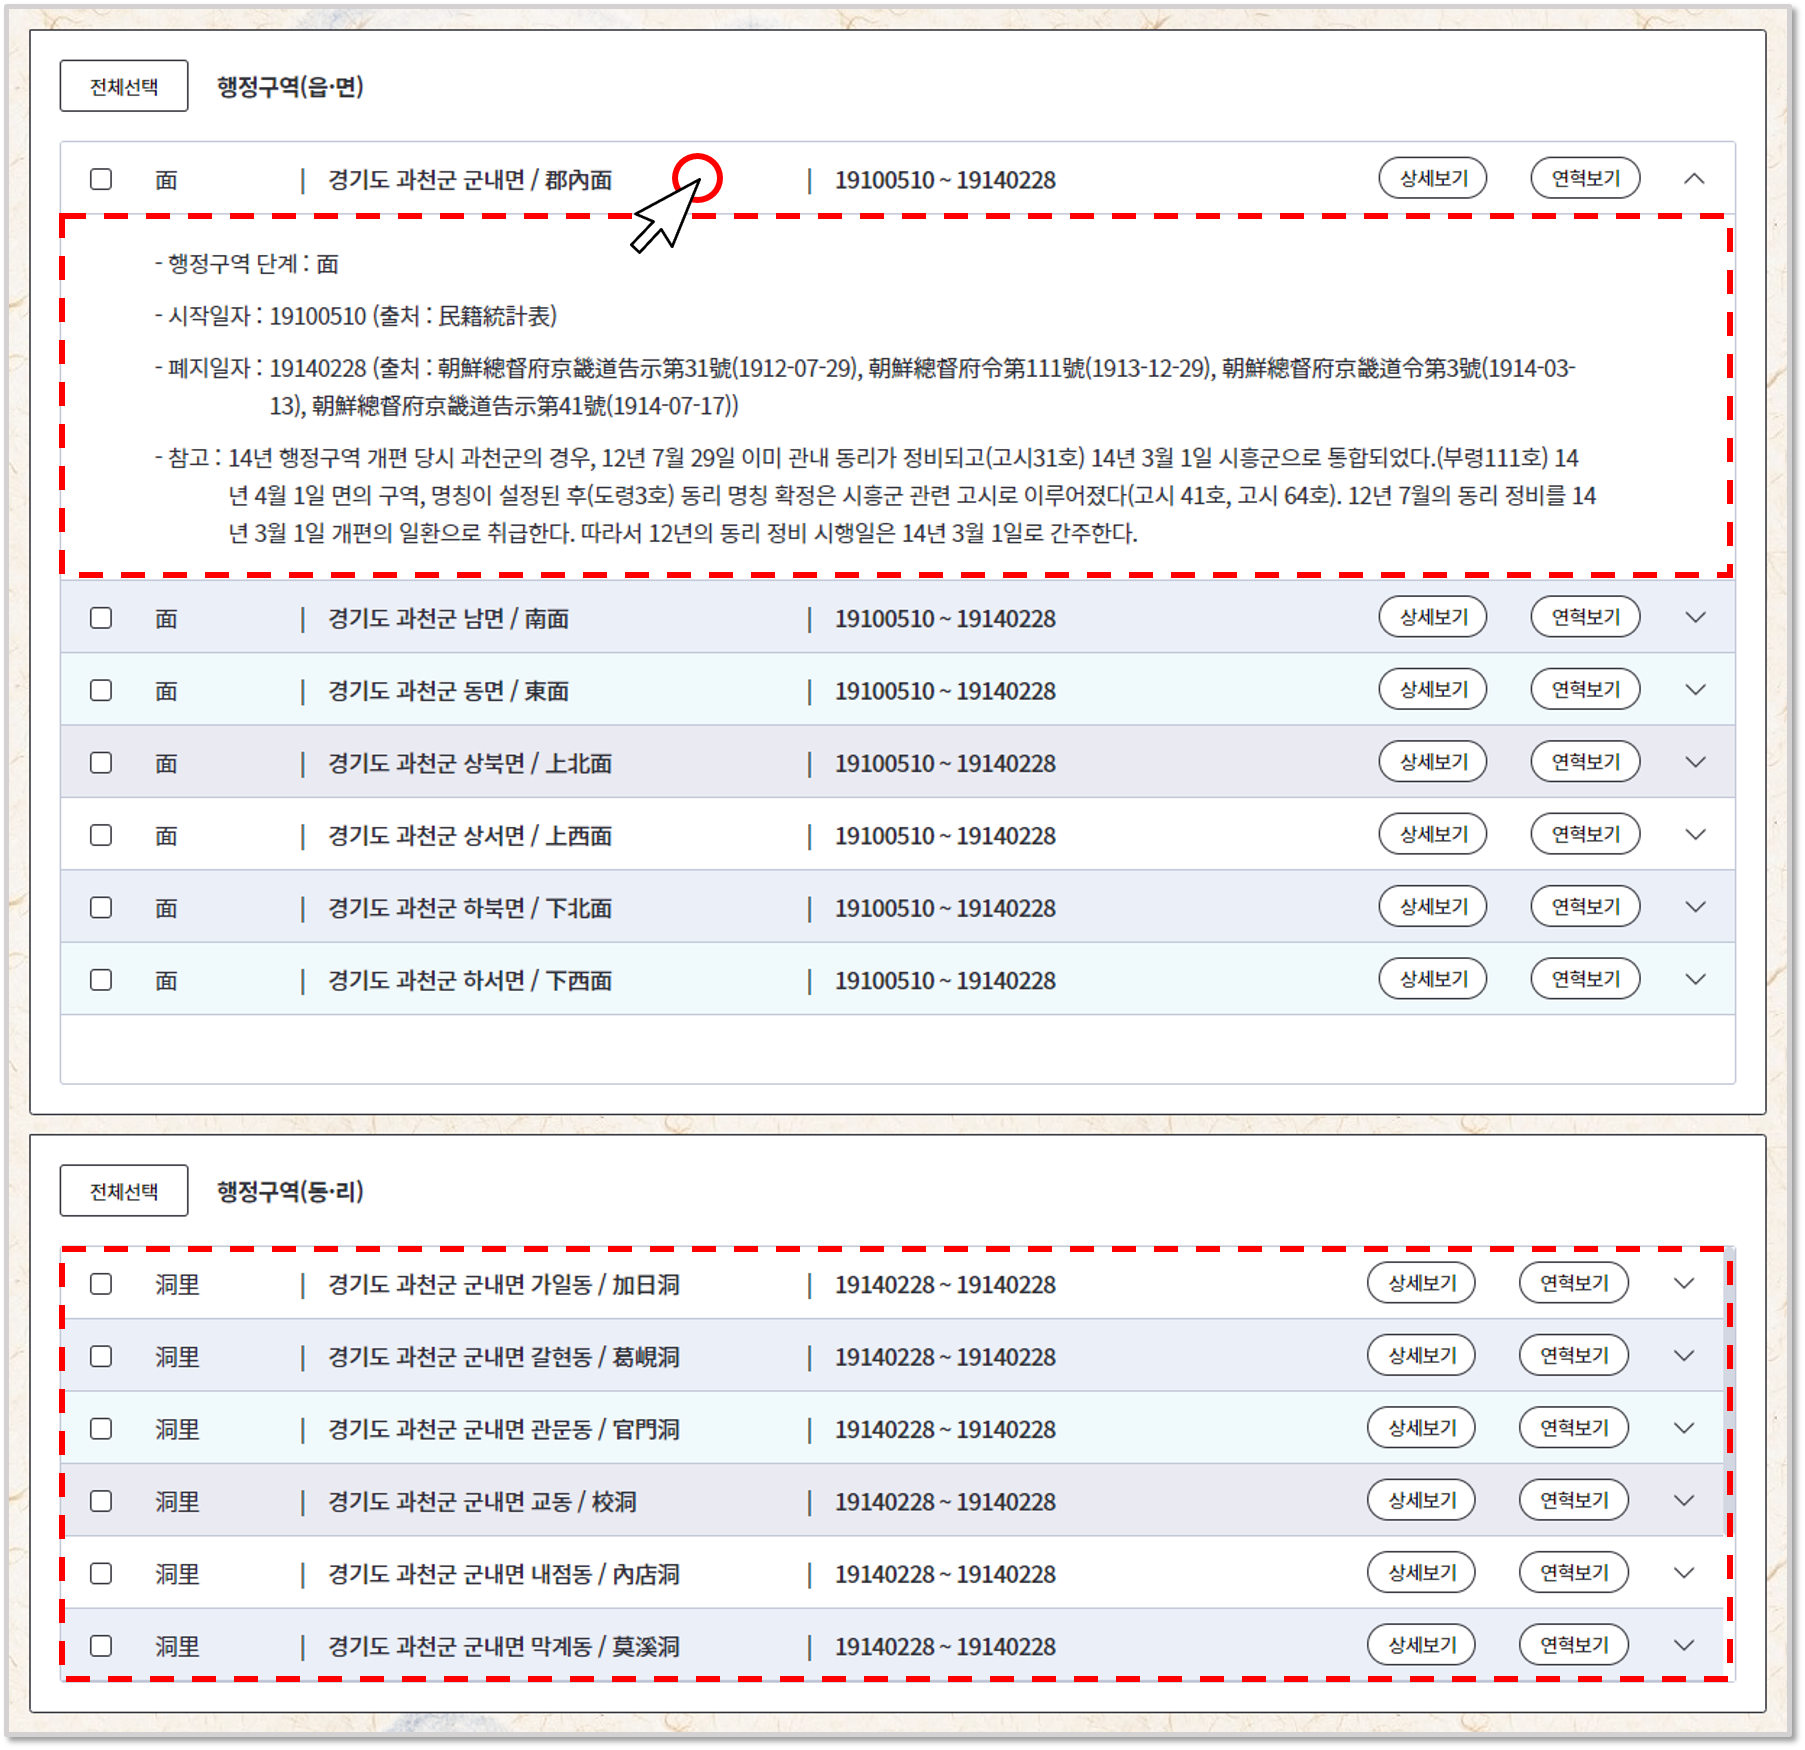View 연혁보기 for 동면 / 東面

pos(1585,689)
